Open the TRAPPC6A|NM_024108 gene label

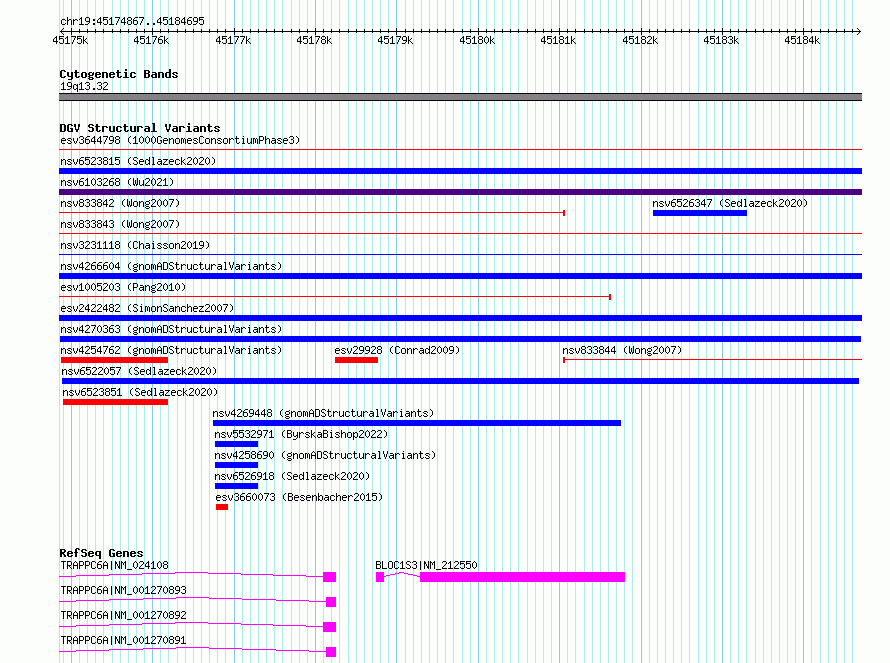(x=115, y=565)
